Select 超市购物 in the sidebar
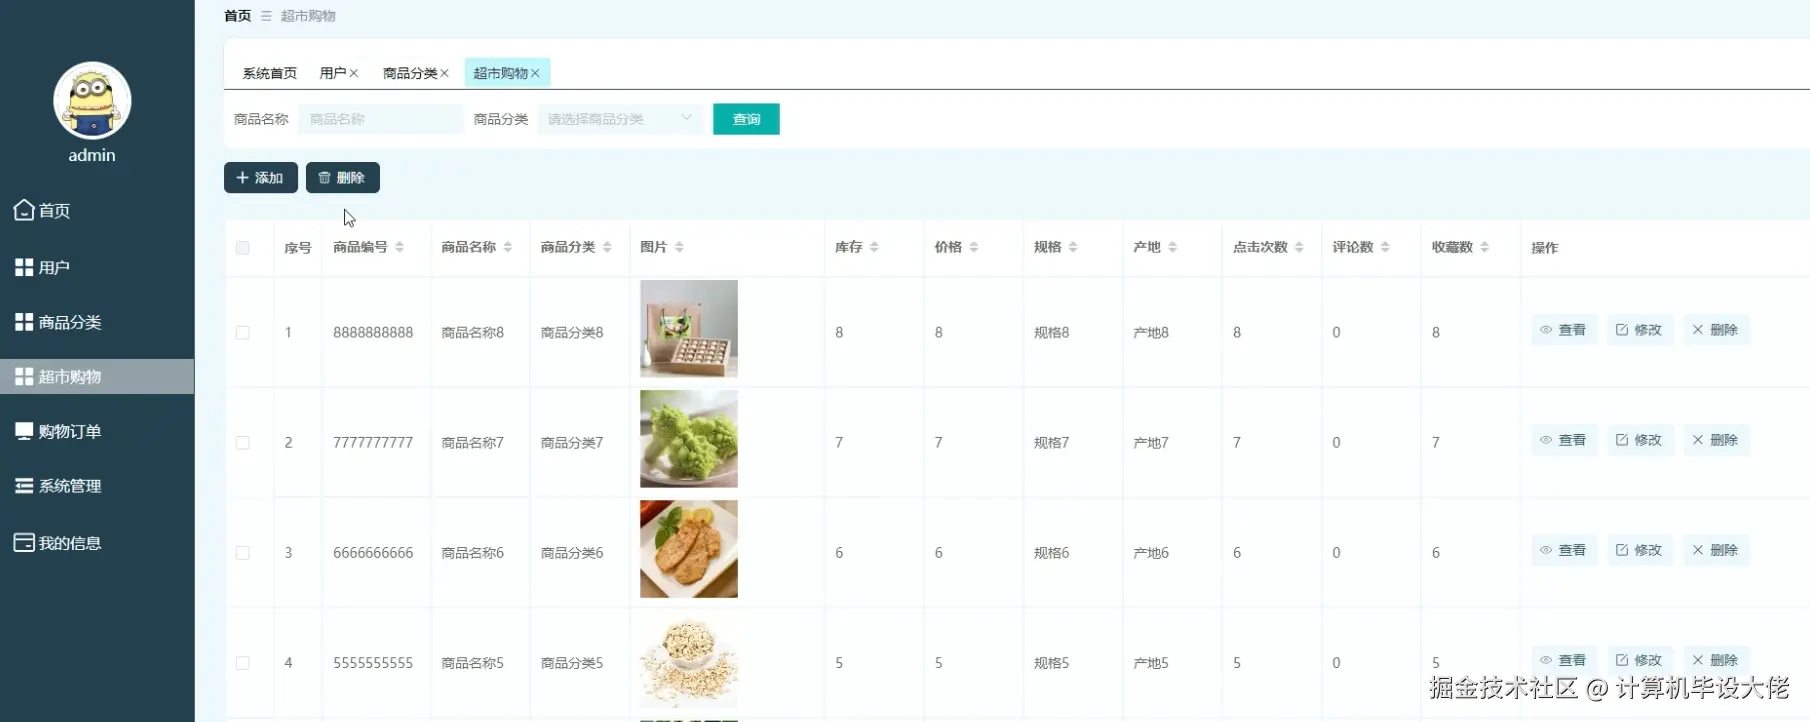This screenshot has height=722, width=1810. (97, 377)
